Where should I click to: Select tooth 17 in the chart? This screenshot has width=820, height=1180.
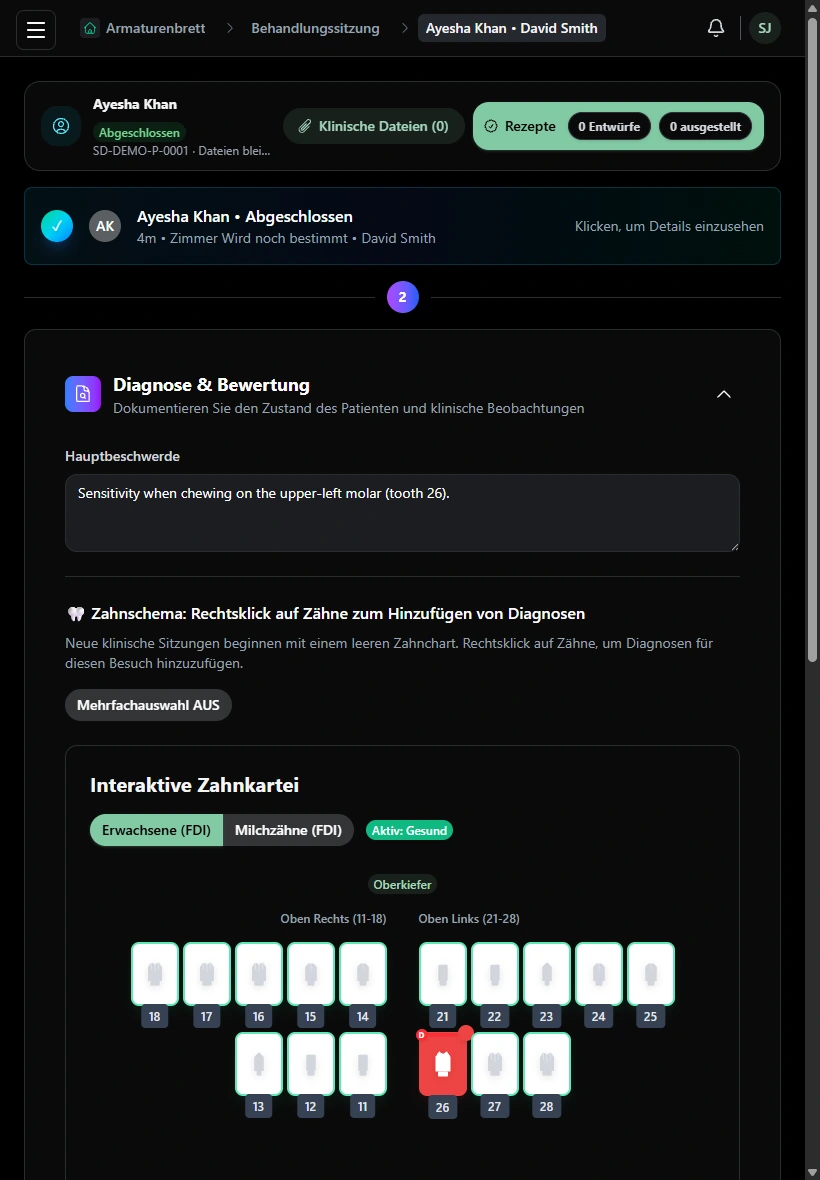click(x=207, y=974)
